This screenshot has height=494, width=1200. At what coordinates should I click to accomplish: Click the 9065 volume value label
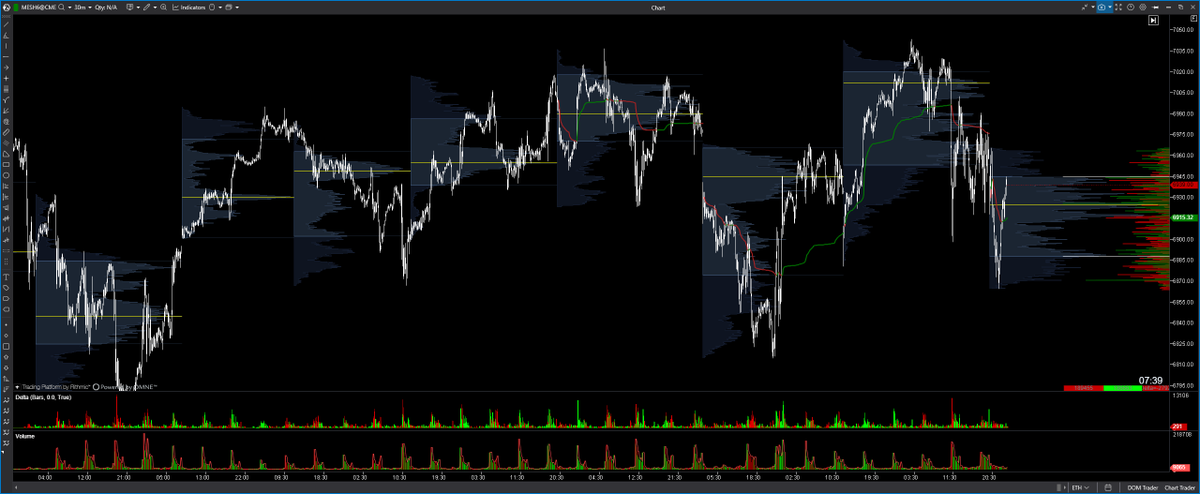coord(1178,467)
